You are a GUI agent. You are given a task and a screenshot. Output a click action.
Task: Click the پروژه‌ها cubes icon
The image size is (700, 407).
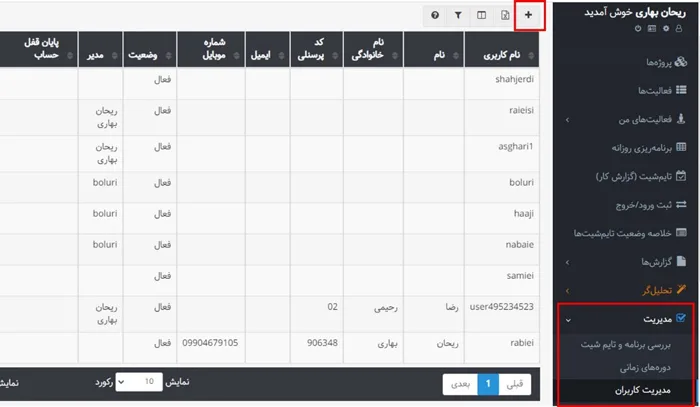tap(681, 62)
